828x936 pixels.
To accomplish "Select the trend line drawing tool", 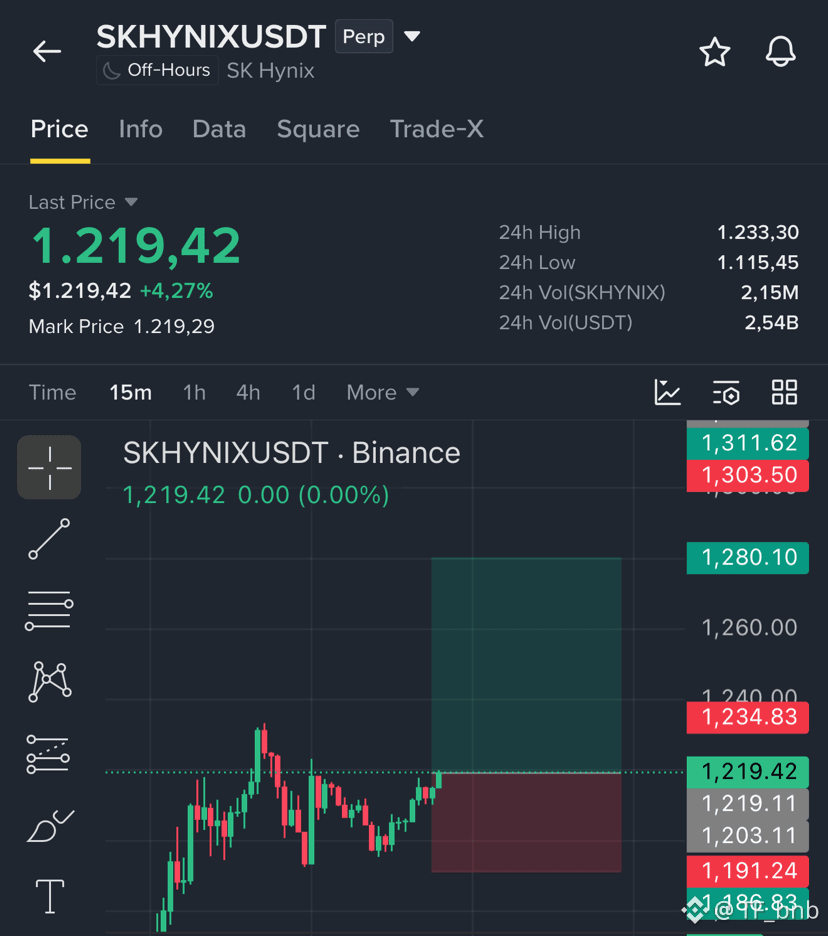I will click(50, 539).
